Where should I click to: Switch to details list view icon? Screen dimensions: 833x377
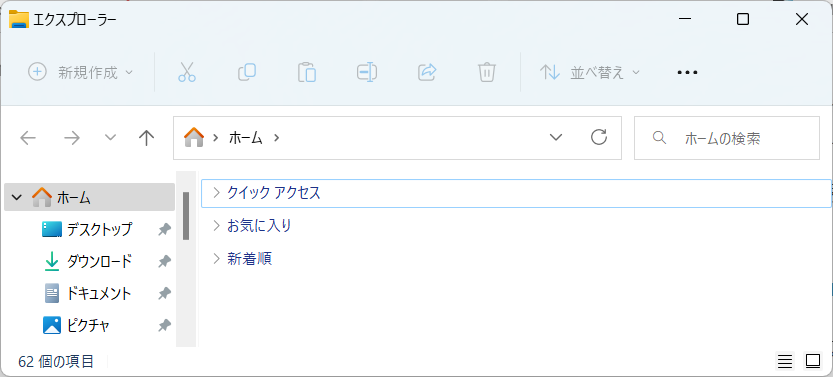(x=785, y=362)
